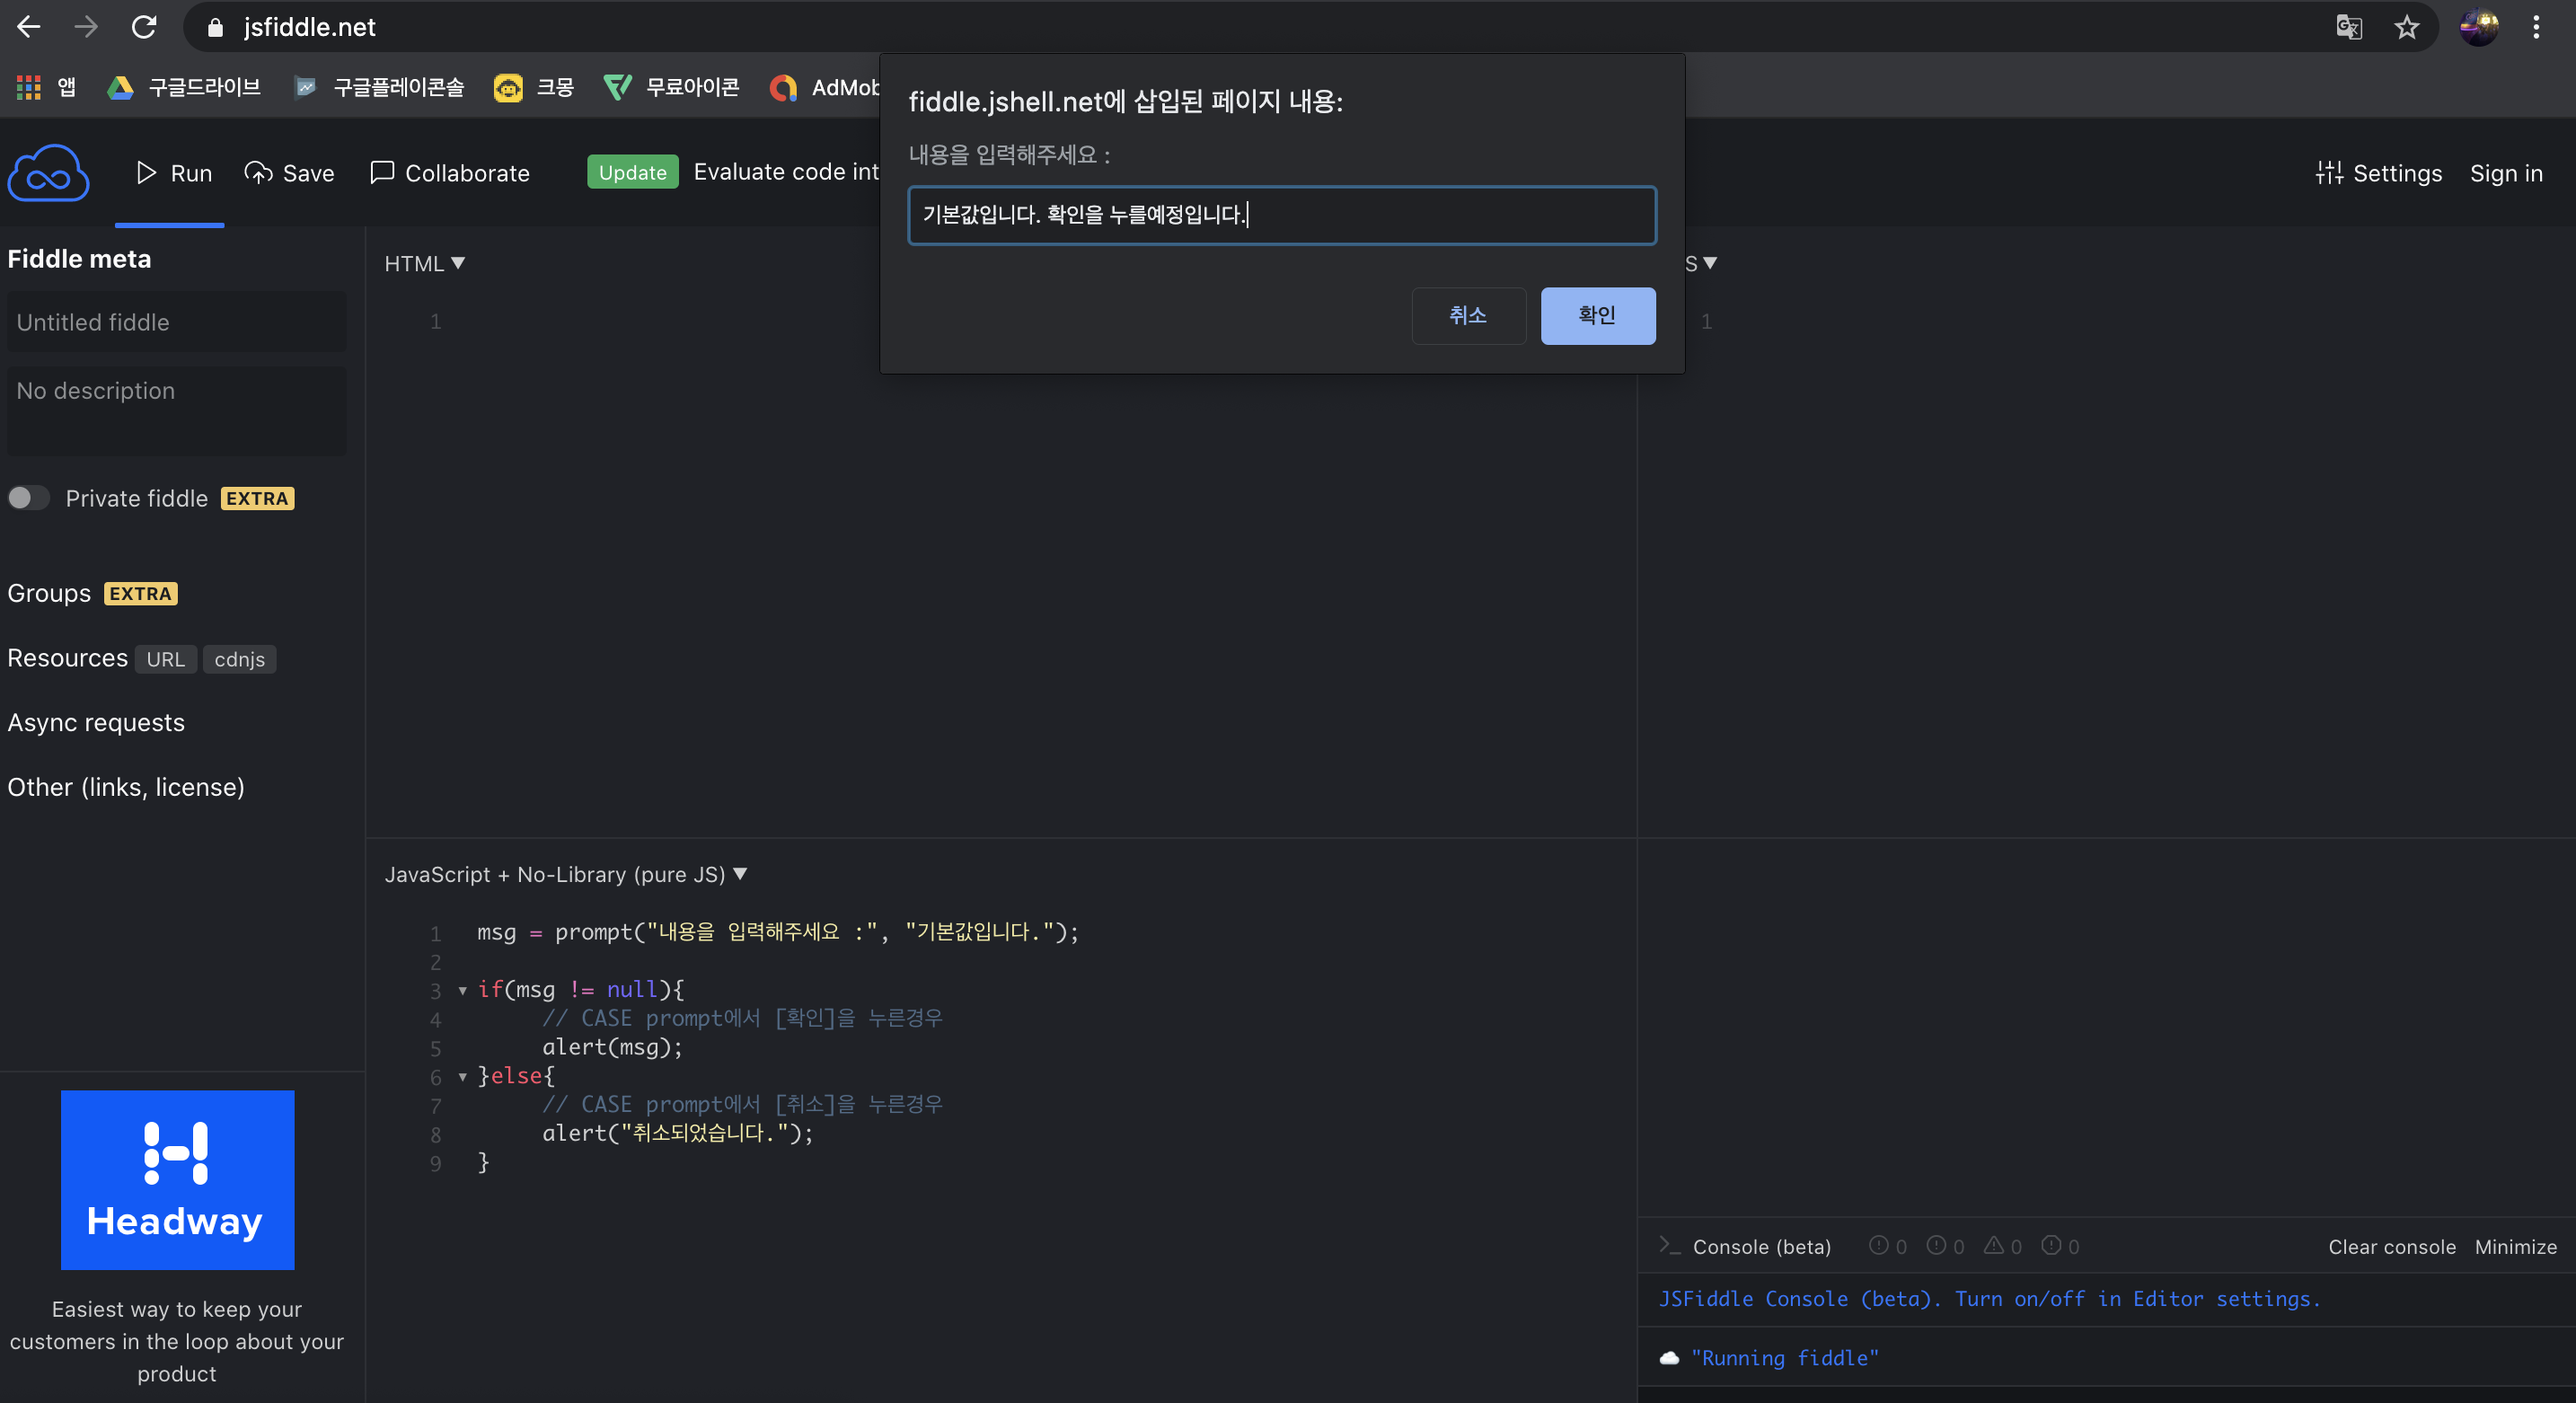Open Async requests section
The width and height of the screenshot is (2576, 1403).
[96, 722]
